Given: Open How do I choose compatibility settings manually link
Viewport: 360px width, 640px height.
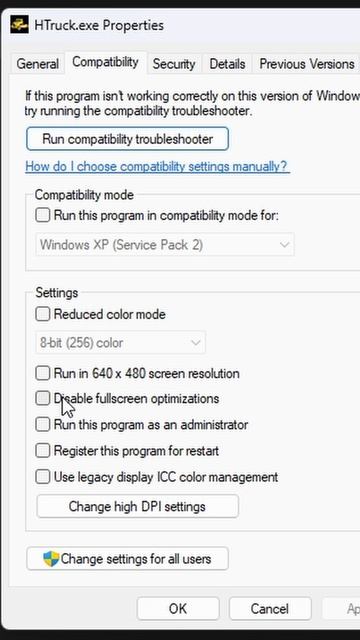Looking at the screenshot, I should click(158, 167).
